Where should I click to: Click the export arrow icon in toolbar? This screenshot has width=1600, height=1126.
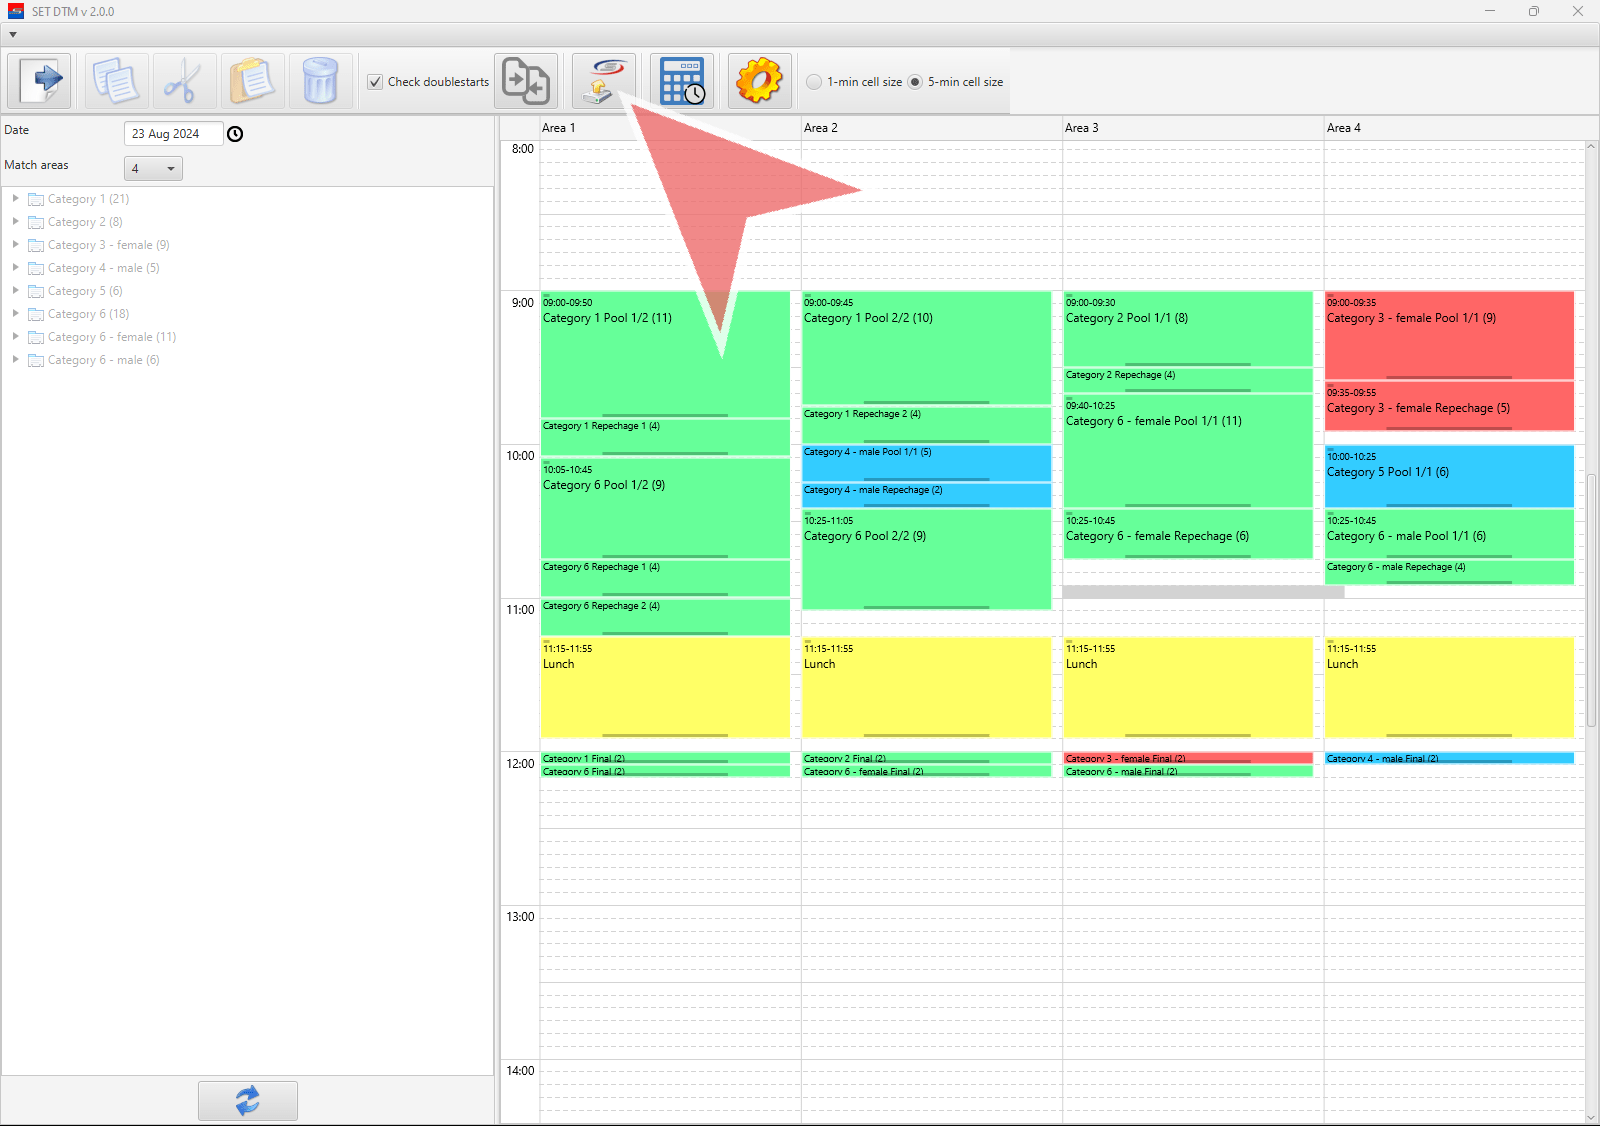(40, 81)
